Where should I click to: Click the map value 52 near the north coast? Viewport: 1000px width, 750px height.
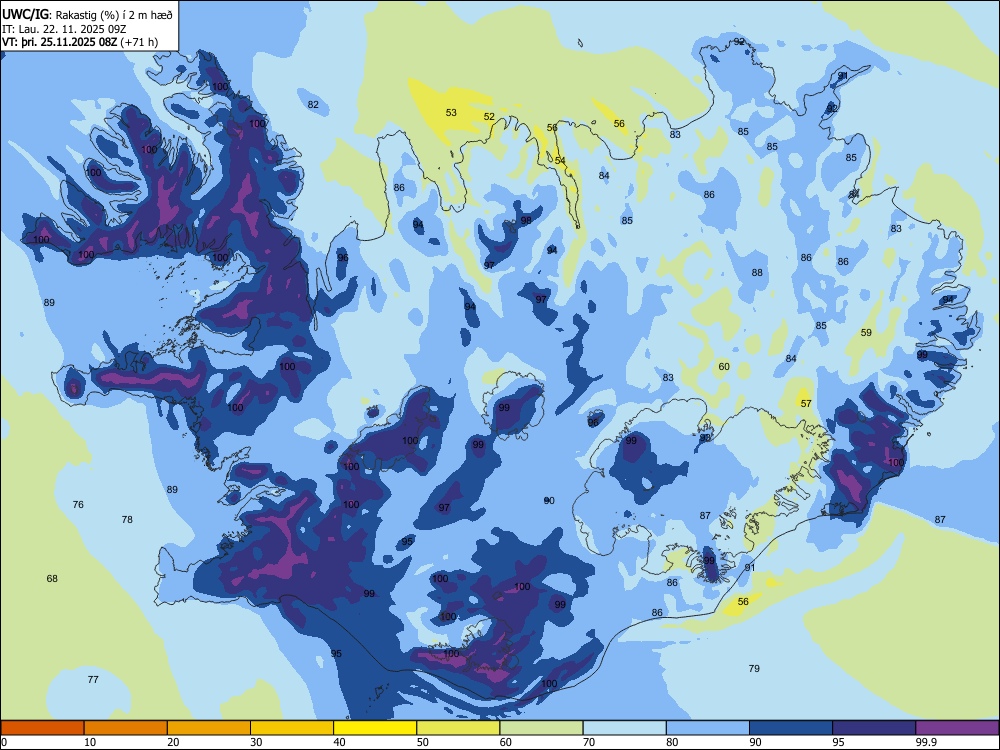(x=489, y=117)
